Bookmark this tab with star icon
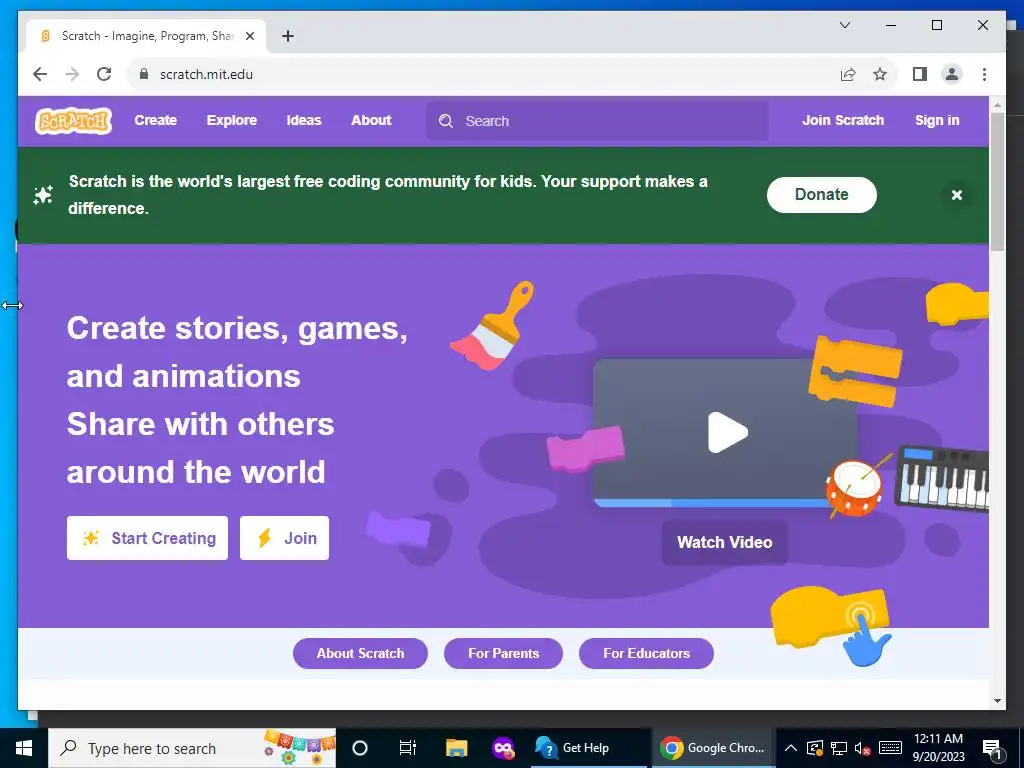The image size is (1024, 768). pyautogui.click(x=880, y=74)
